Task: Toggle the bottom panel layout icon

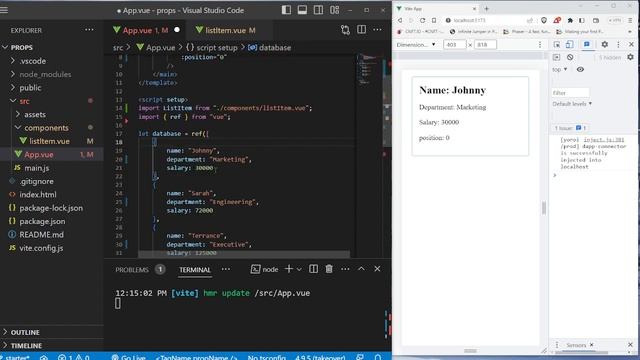Action: coord(302,10)
